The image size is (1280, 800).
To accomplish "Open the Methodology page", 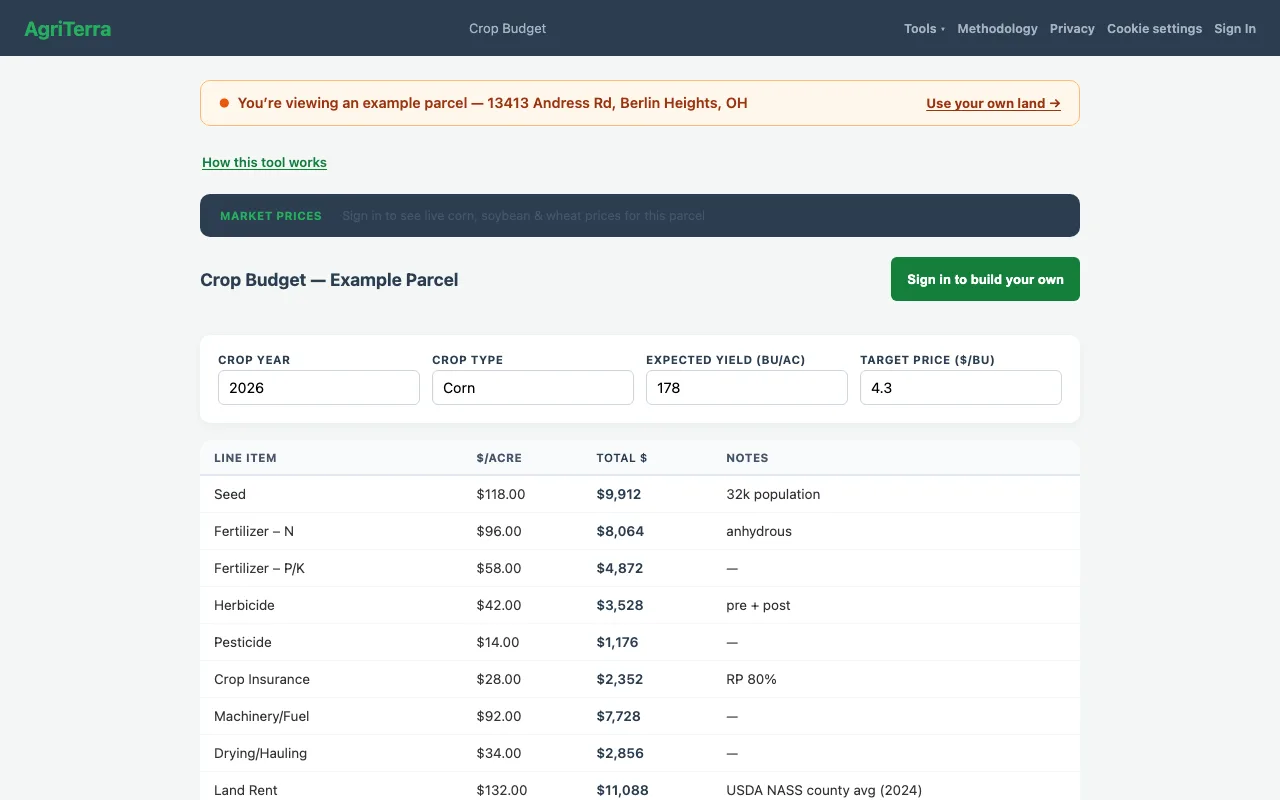I will 997,29.
